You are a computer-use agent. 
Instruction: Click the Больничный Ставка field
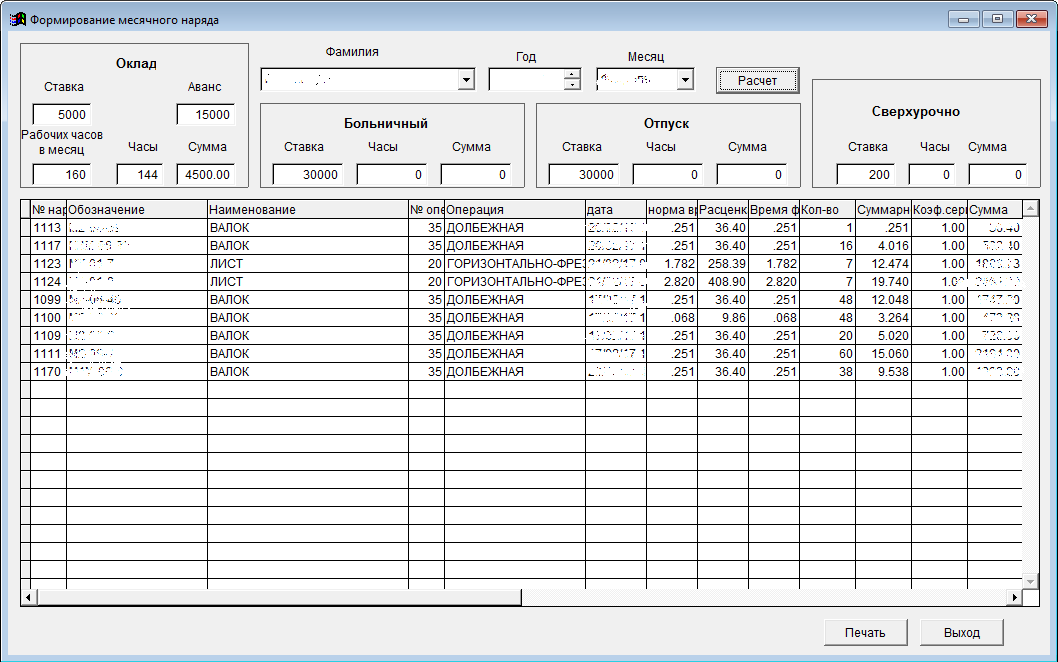[x=307, y=175]
